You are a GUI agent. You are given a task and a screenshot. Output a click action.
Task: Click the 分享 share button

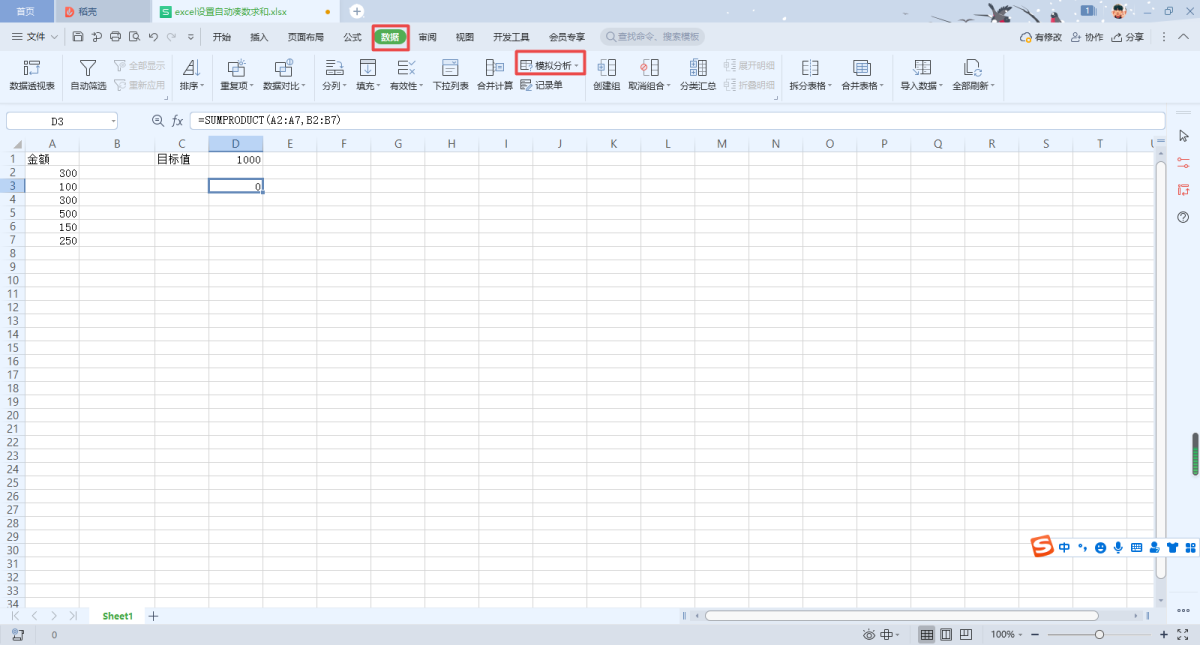1127,37
